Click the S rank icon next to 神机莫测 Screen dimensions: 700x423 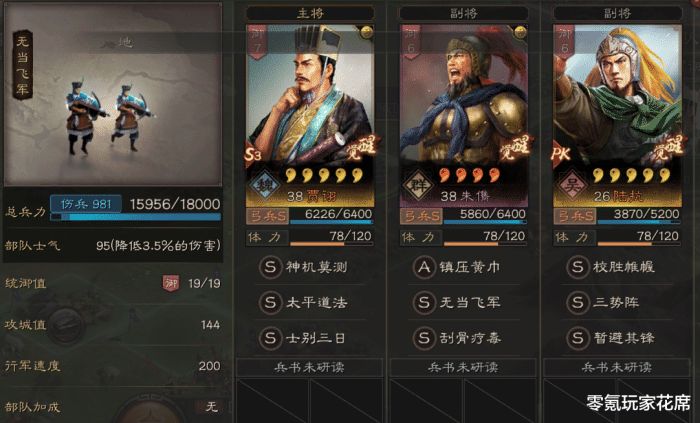[270, 267]
